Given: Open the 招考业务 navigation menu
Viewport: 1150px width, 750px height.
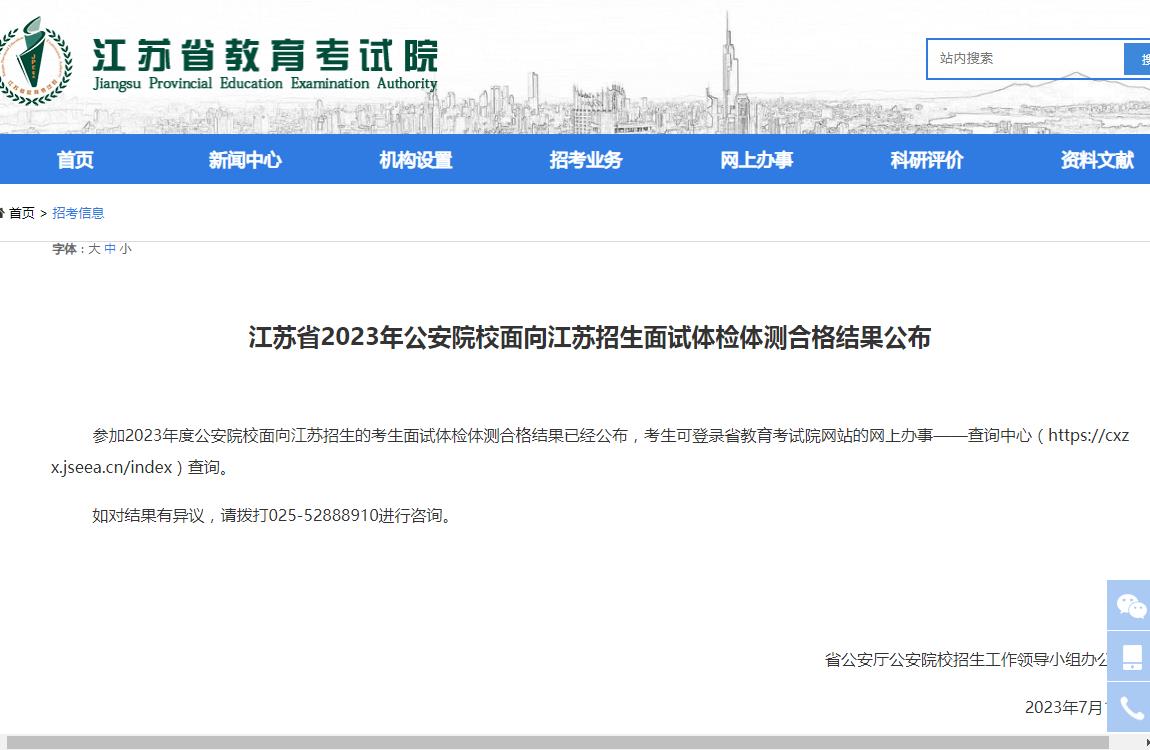Looking at the screenshot, I should 586,160.
